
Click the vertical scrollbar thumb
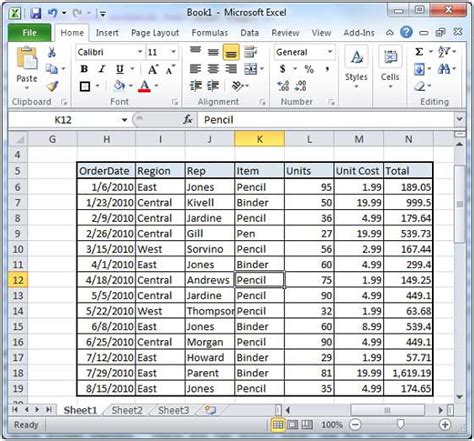tap(460, 203)
